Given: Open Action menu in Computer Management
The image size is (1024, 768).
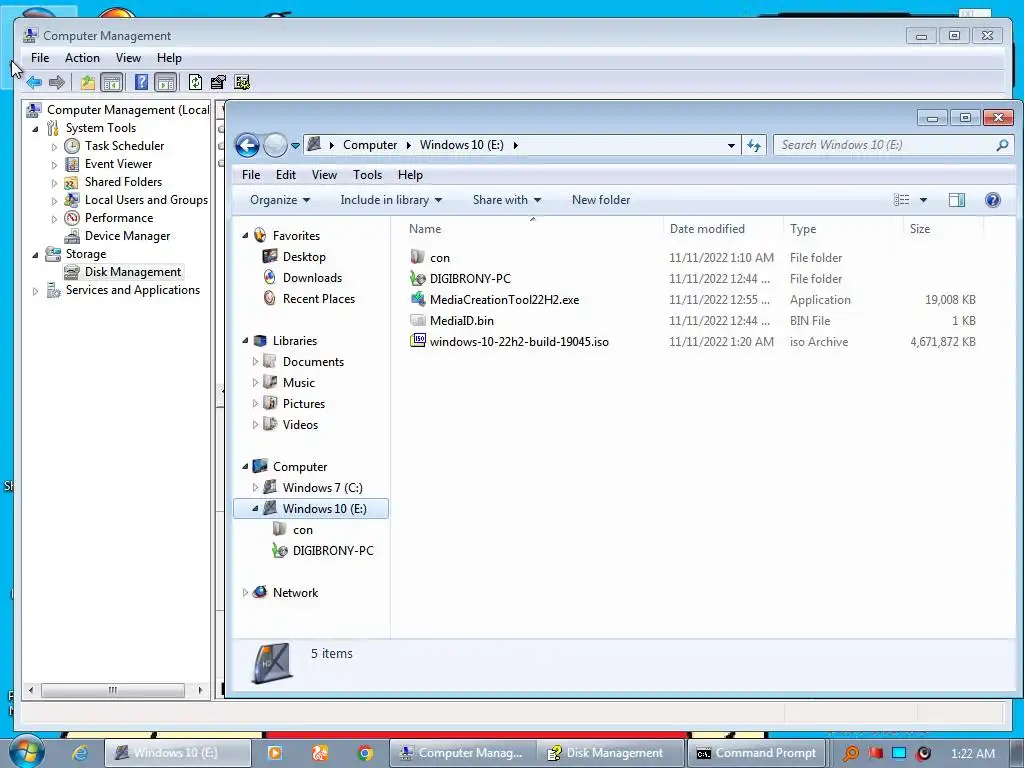Looking at the screenshot, I should (82, 58).
